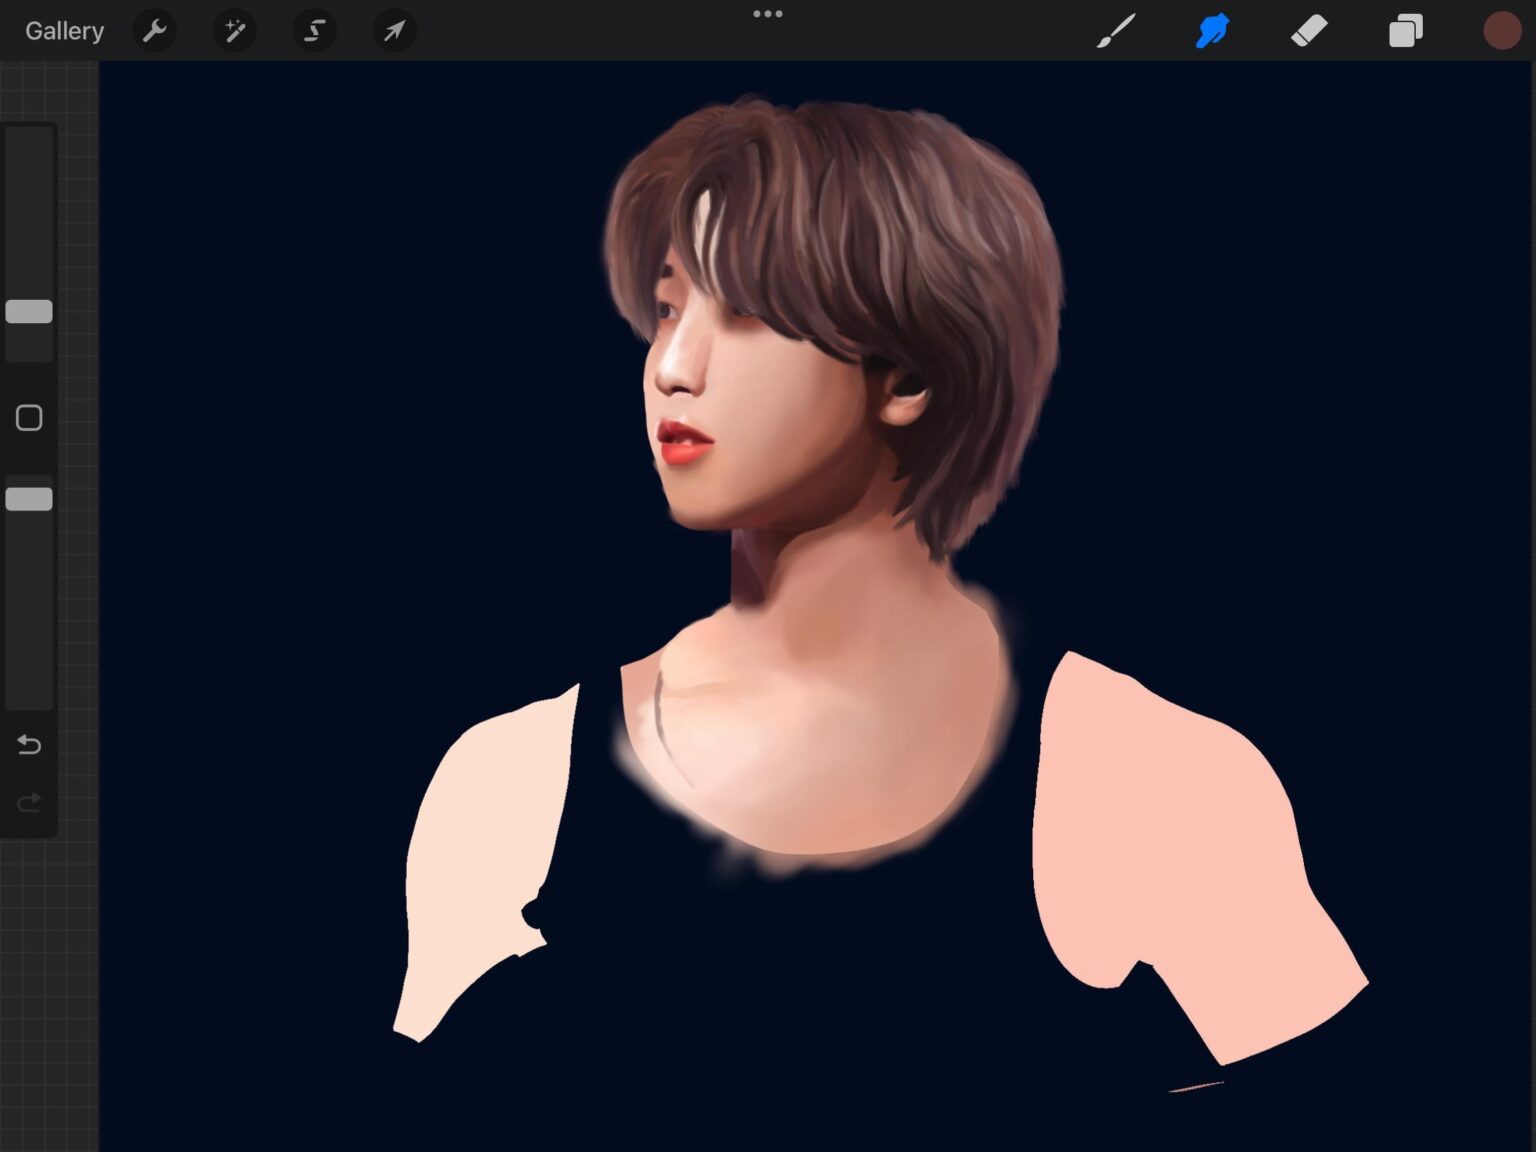
Task: Open the Selection tool
Action: pos(314,30)
